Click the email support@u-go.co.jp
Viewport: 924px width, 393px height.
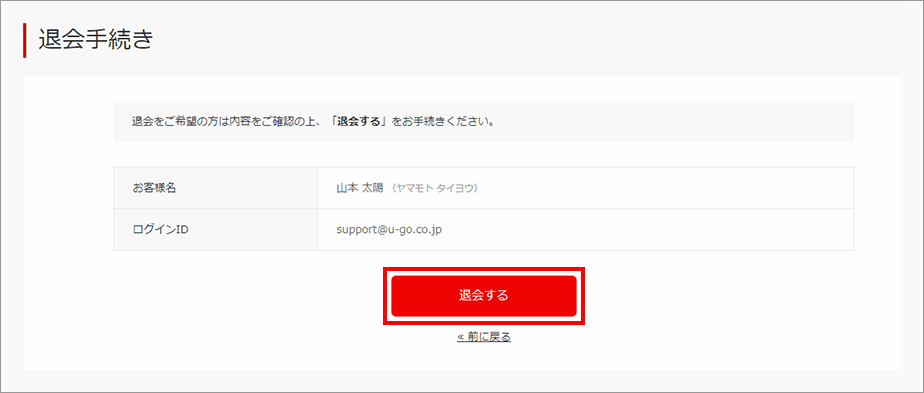[389, 230]
